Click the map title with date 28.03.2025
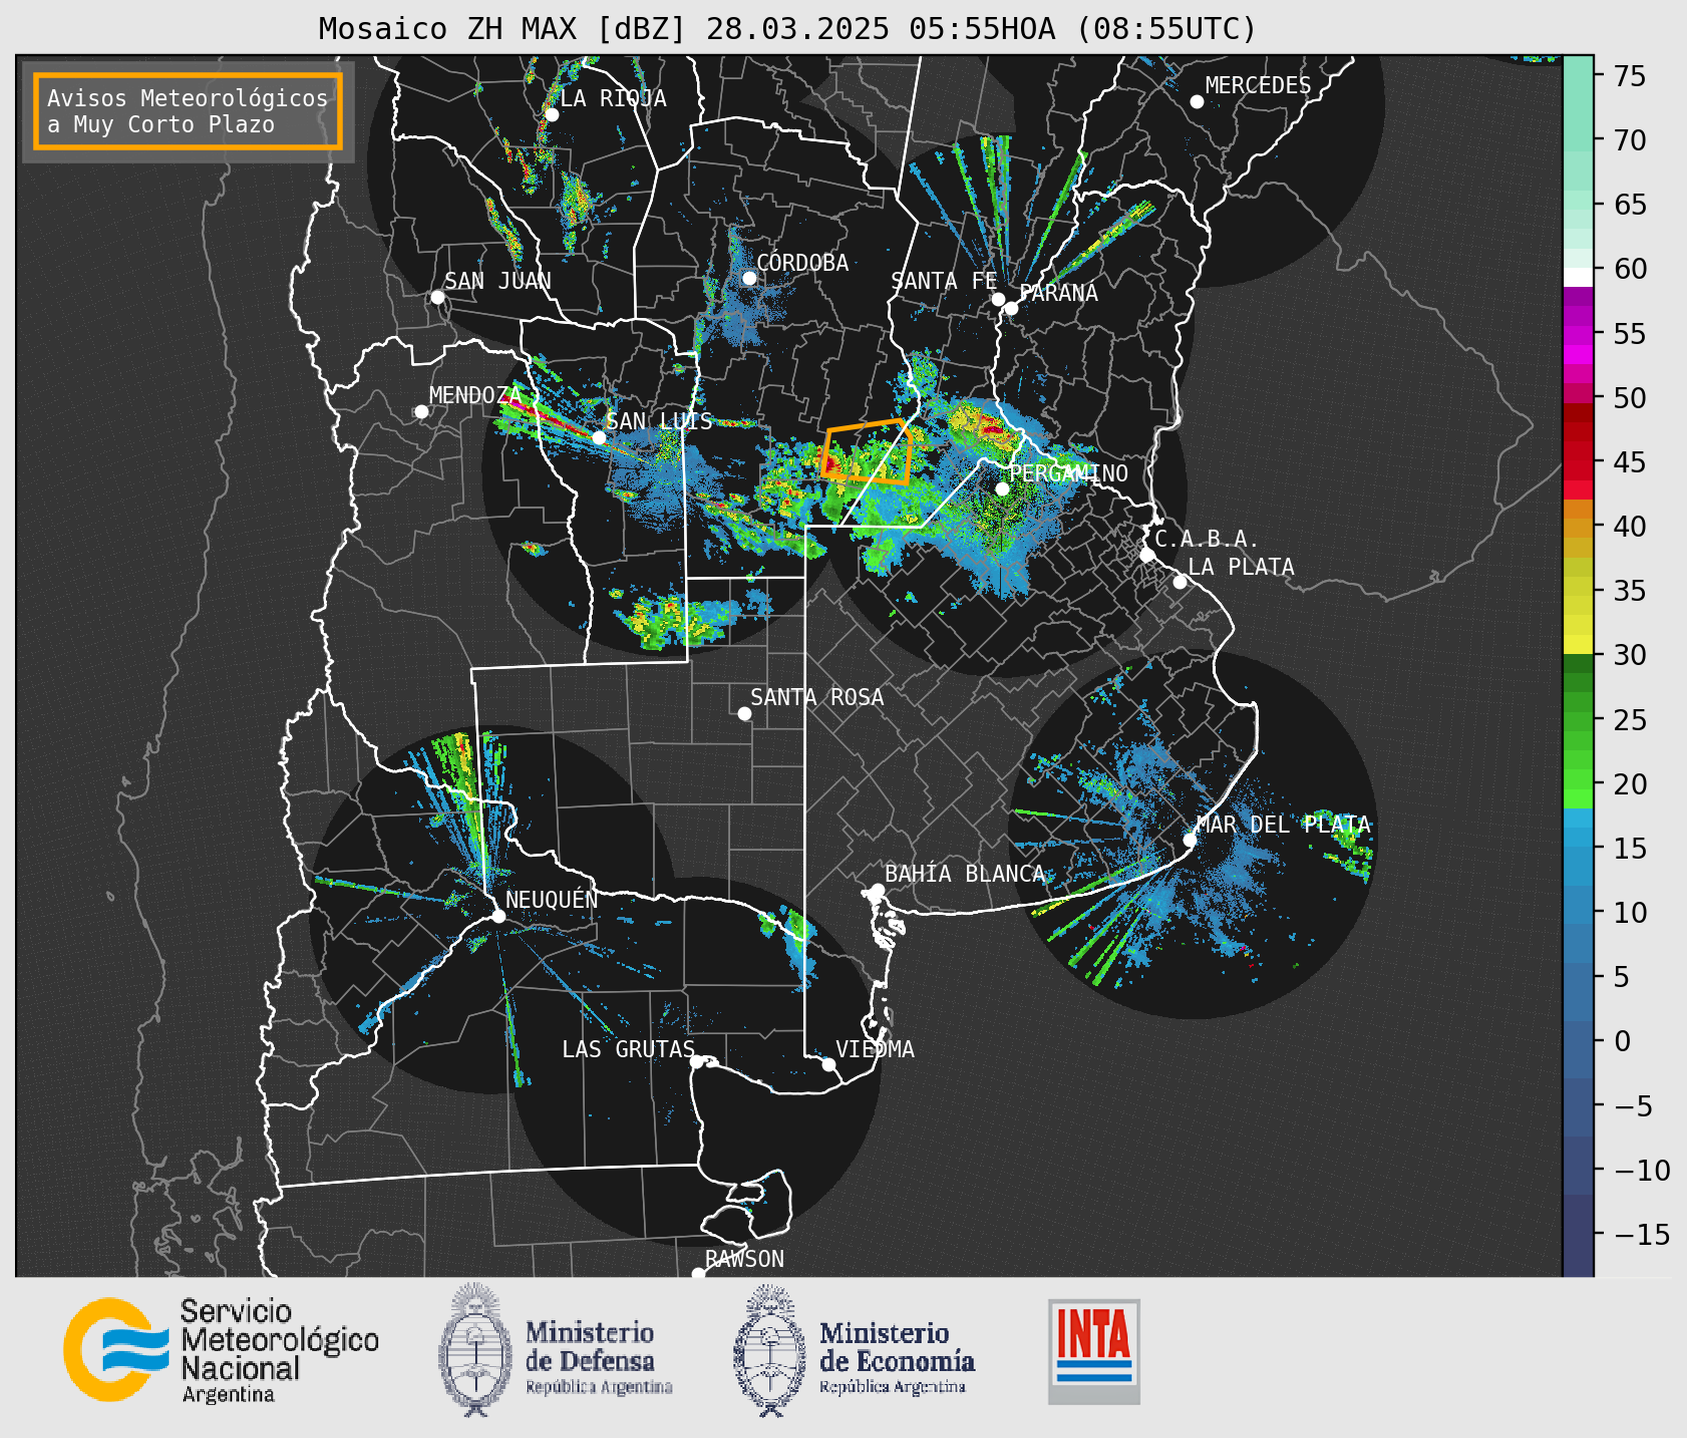The image size is (1687, 1438). point(787,29)
